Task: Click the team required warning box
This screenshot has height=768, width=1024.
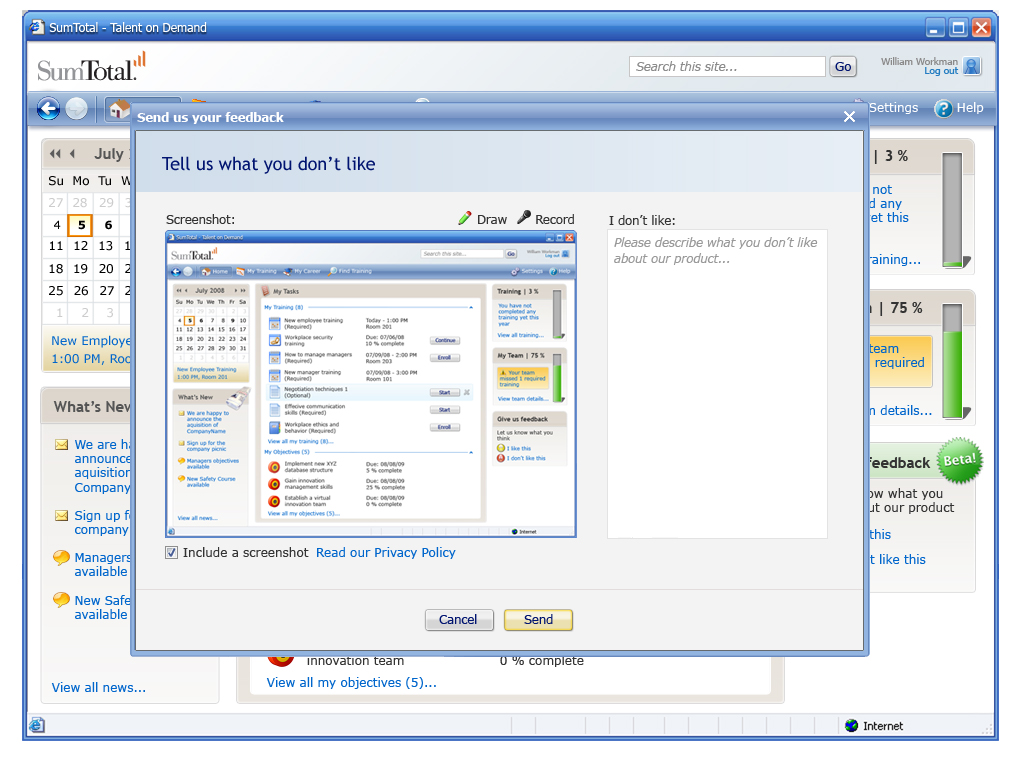Action: [x=901, y=361]
